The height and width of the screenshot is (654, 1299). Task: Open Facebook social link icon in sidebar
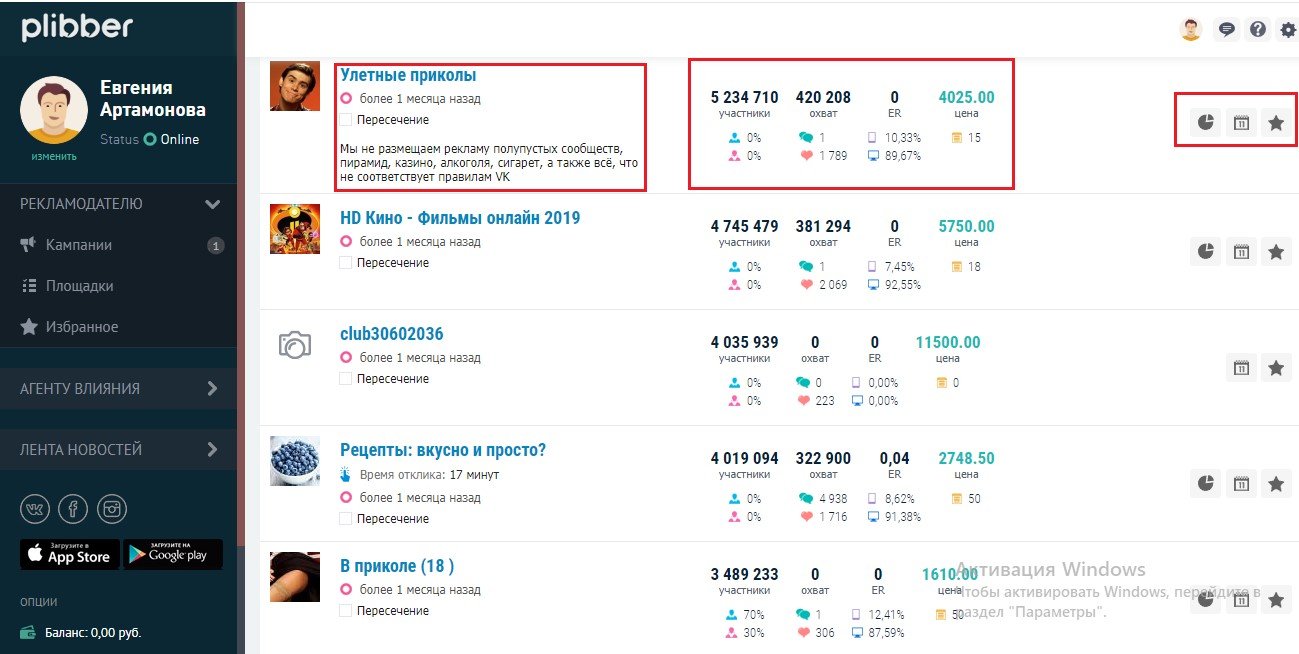73,509
